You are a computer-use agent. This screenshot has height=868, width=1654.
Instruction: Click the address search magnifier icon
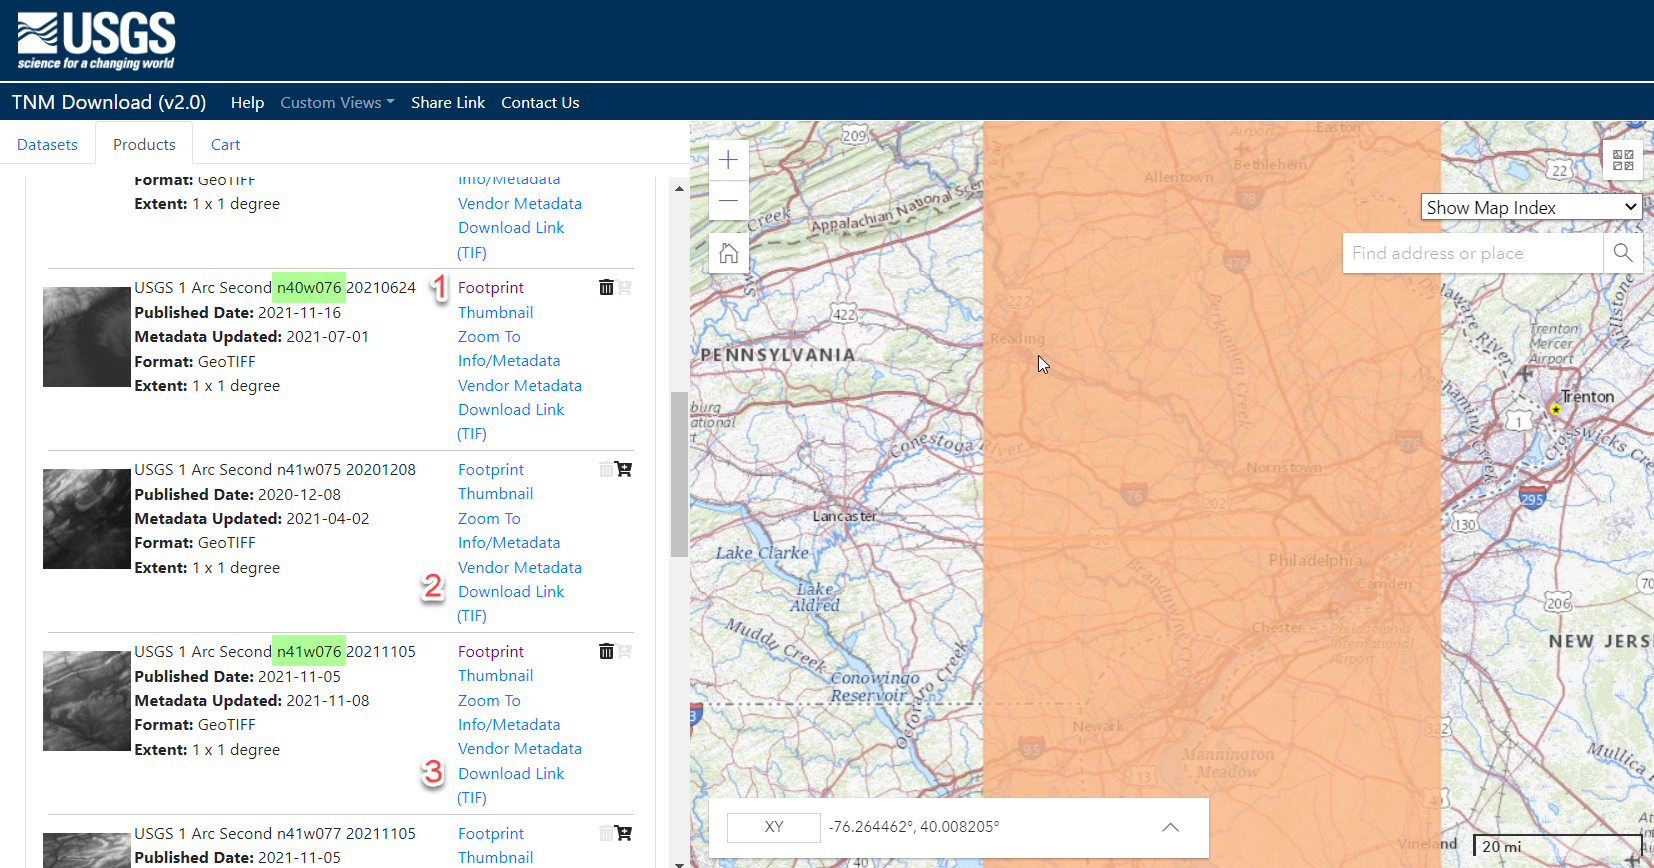click(1622, 253)
